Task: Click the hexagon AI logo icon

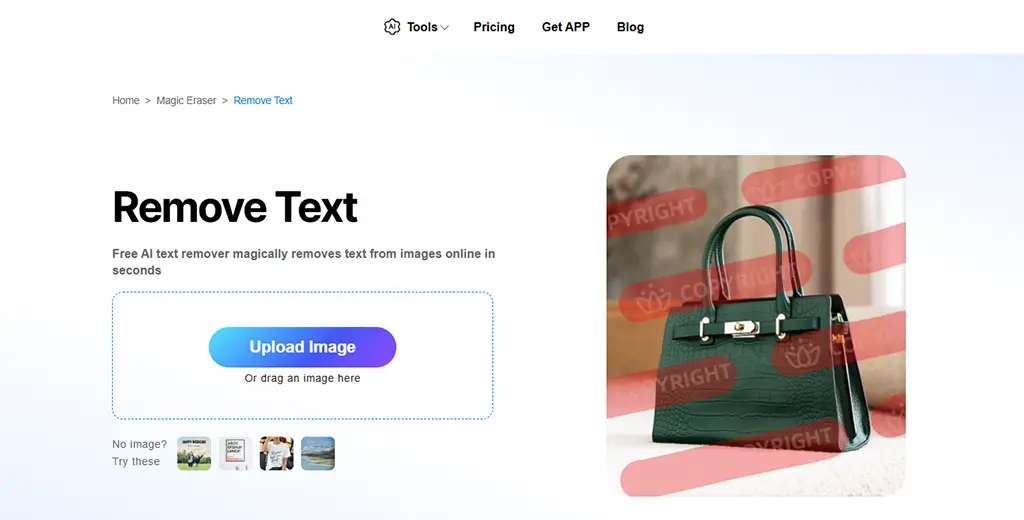Action: [392, 27]
